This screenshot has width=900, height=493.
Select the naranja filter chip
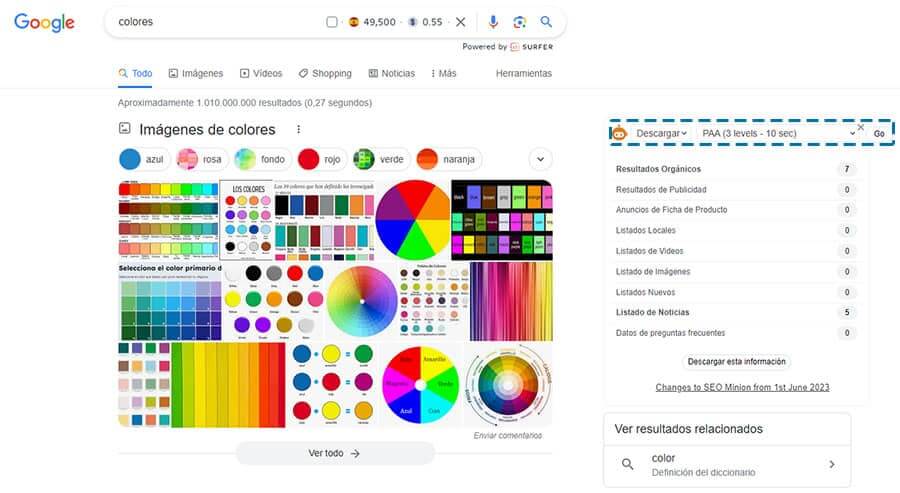[x=448, y=159]
